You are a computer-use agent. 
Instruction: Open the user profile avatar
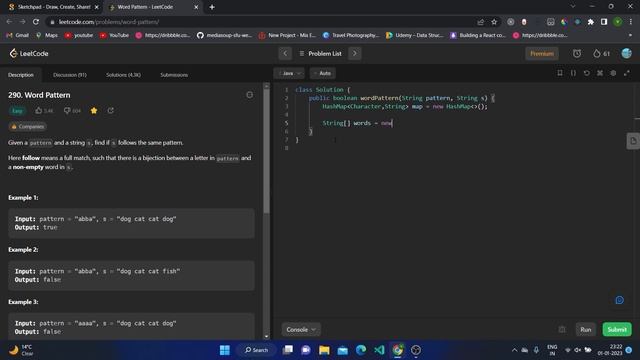627,53
